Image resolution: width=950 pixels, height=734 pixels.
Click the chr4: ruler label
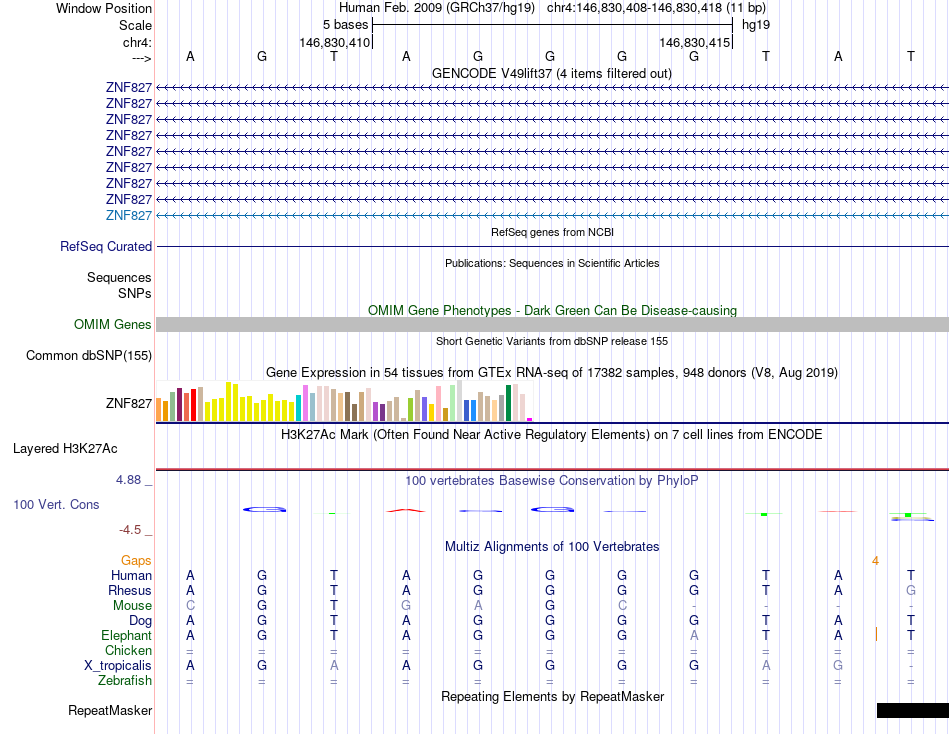tap(137, 42)
